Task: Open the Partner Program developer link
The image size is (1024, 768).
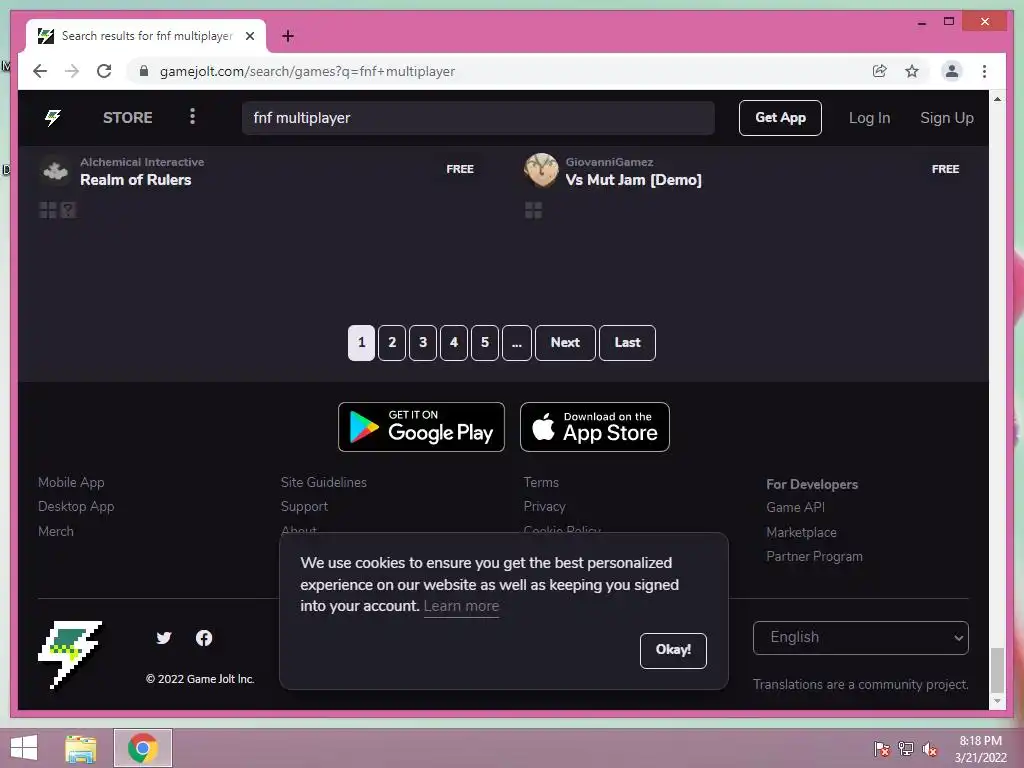Action: tap(814, 556)
